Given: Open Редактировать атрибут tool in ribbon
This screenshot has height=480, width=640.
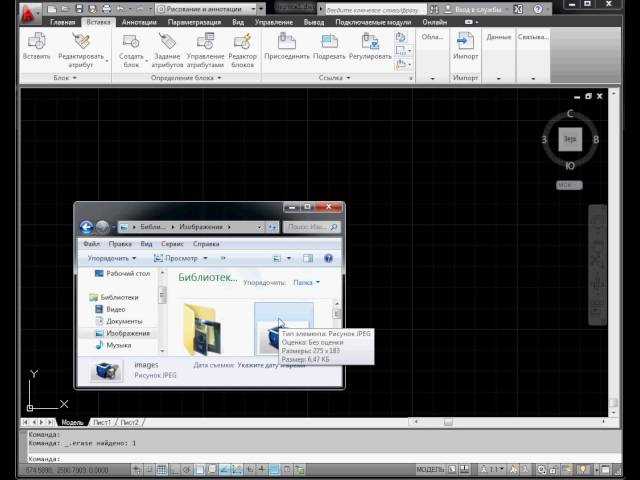Looking at the screenshot, I should click(81, 42).
